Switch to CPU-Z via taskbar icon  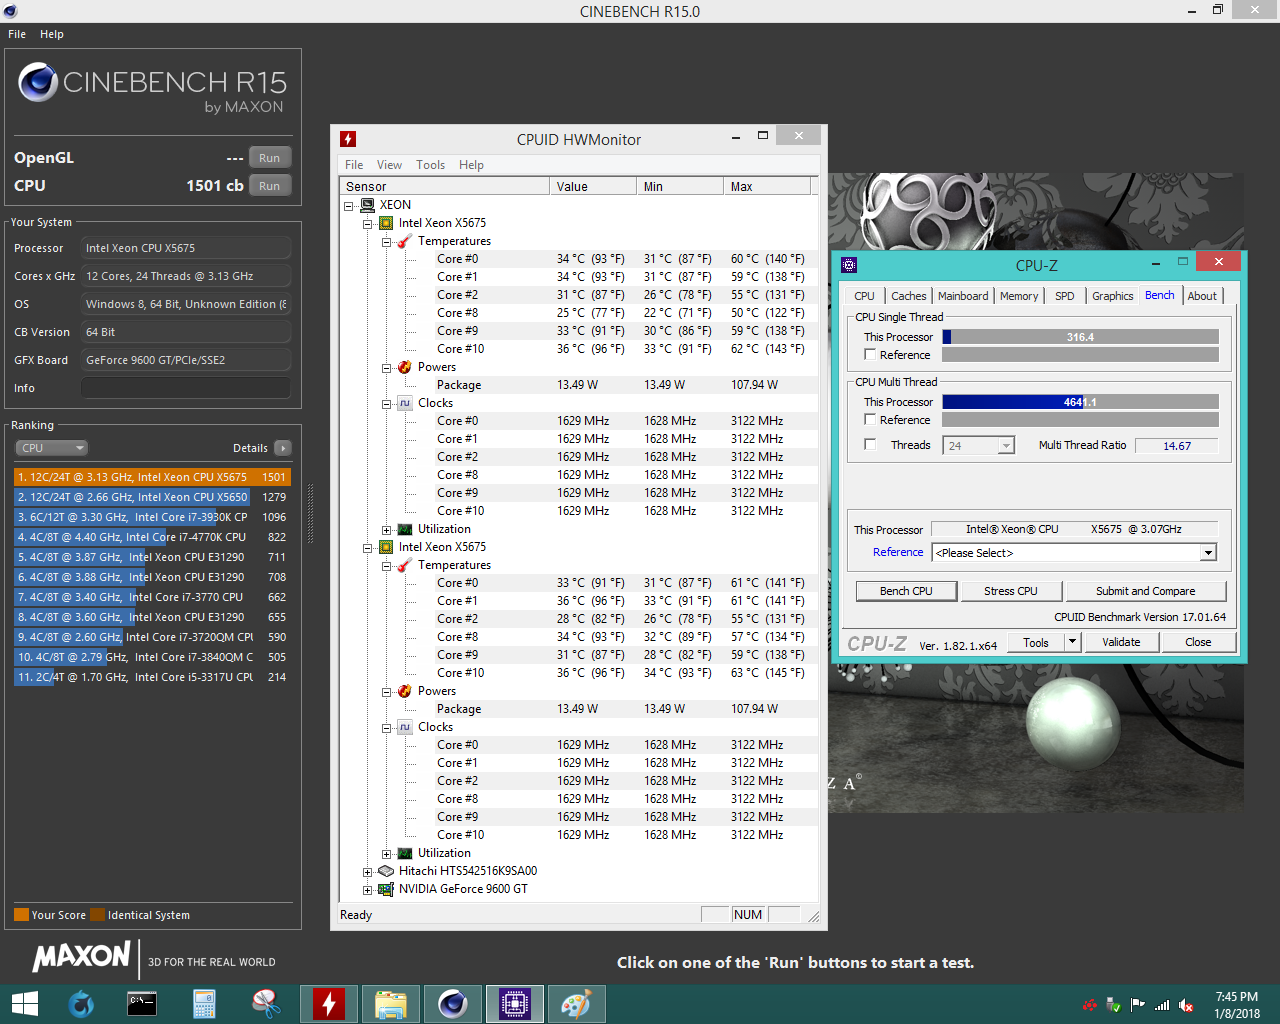(x=514, y=1004)
